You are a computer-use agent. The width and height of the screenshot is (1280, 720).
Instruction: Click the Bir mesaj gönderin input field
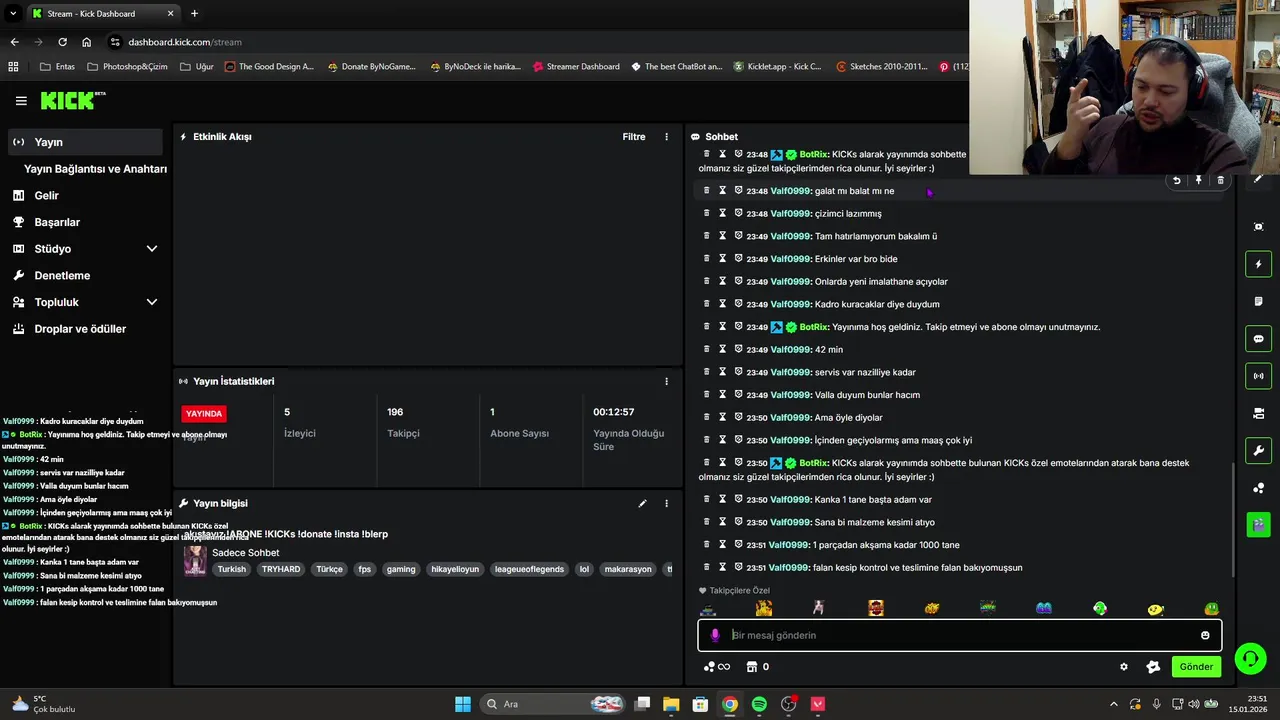coord(960,635)
